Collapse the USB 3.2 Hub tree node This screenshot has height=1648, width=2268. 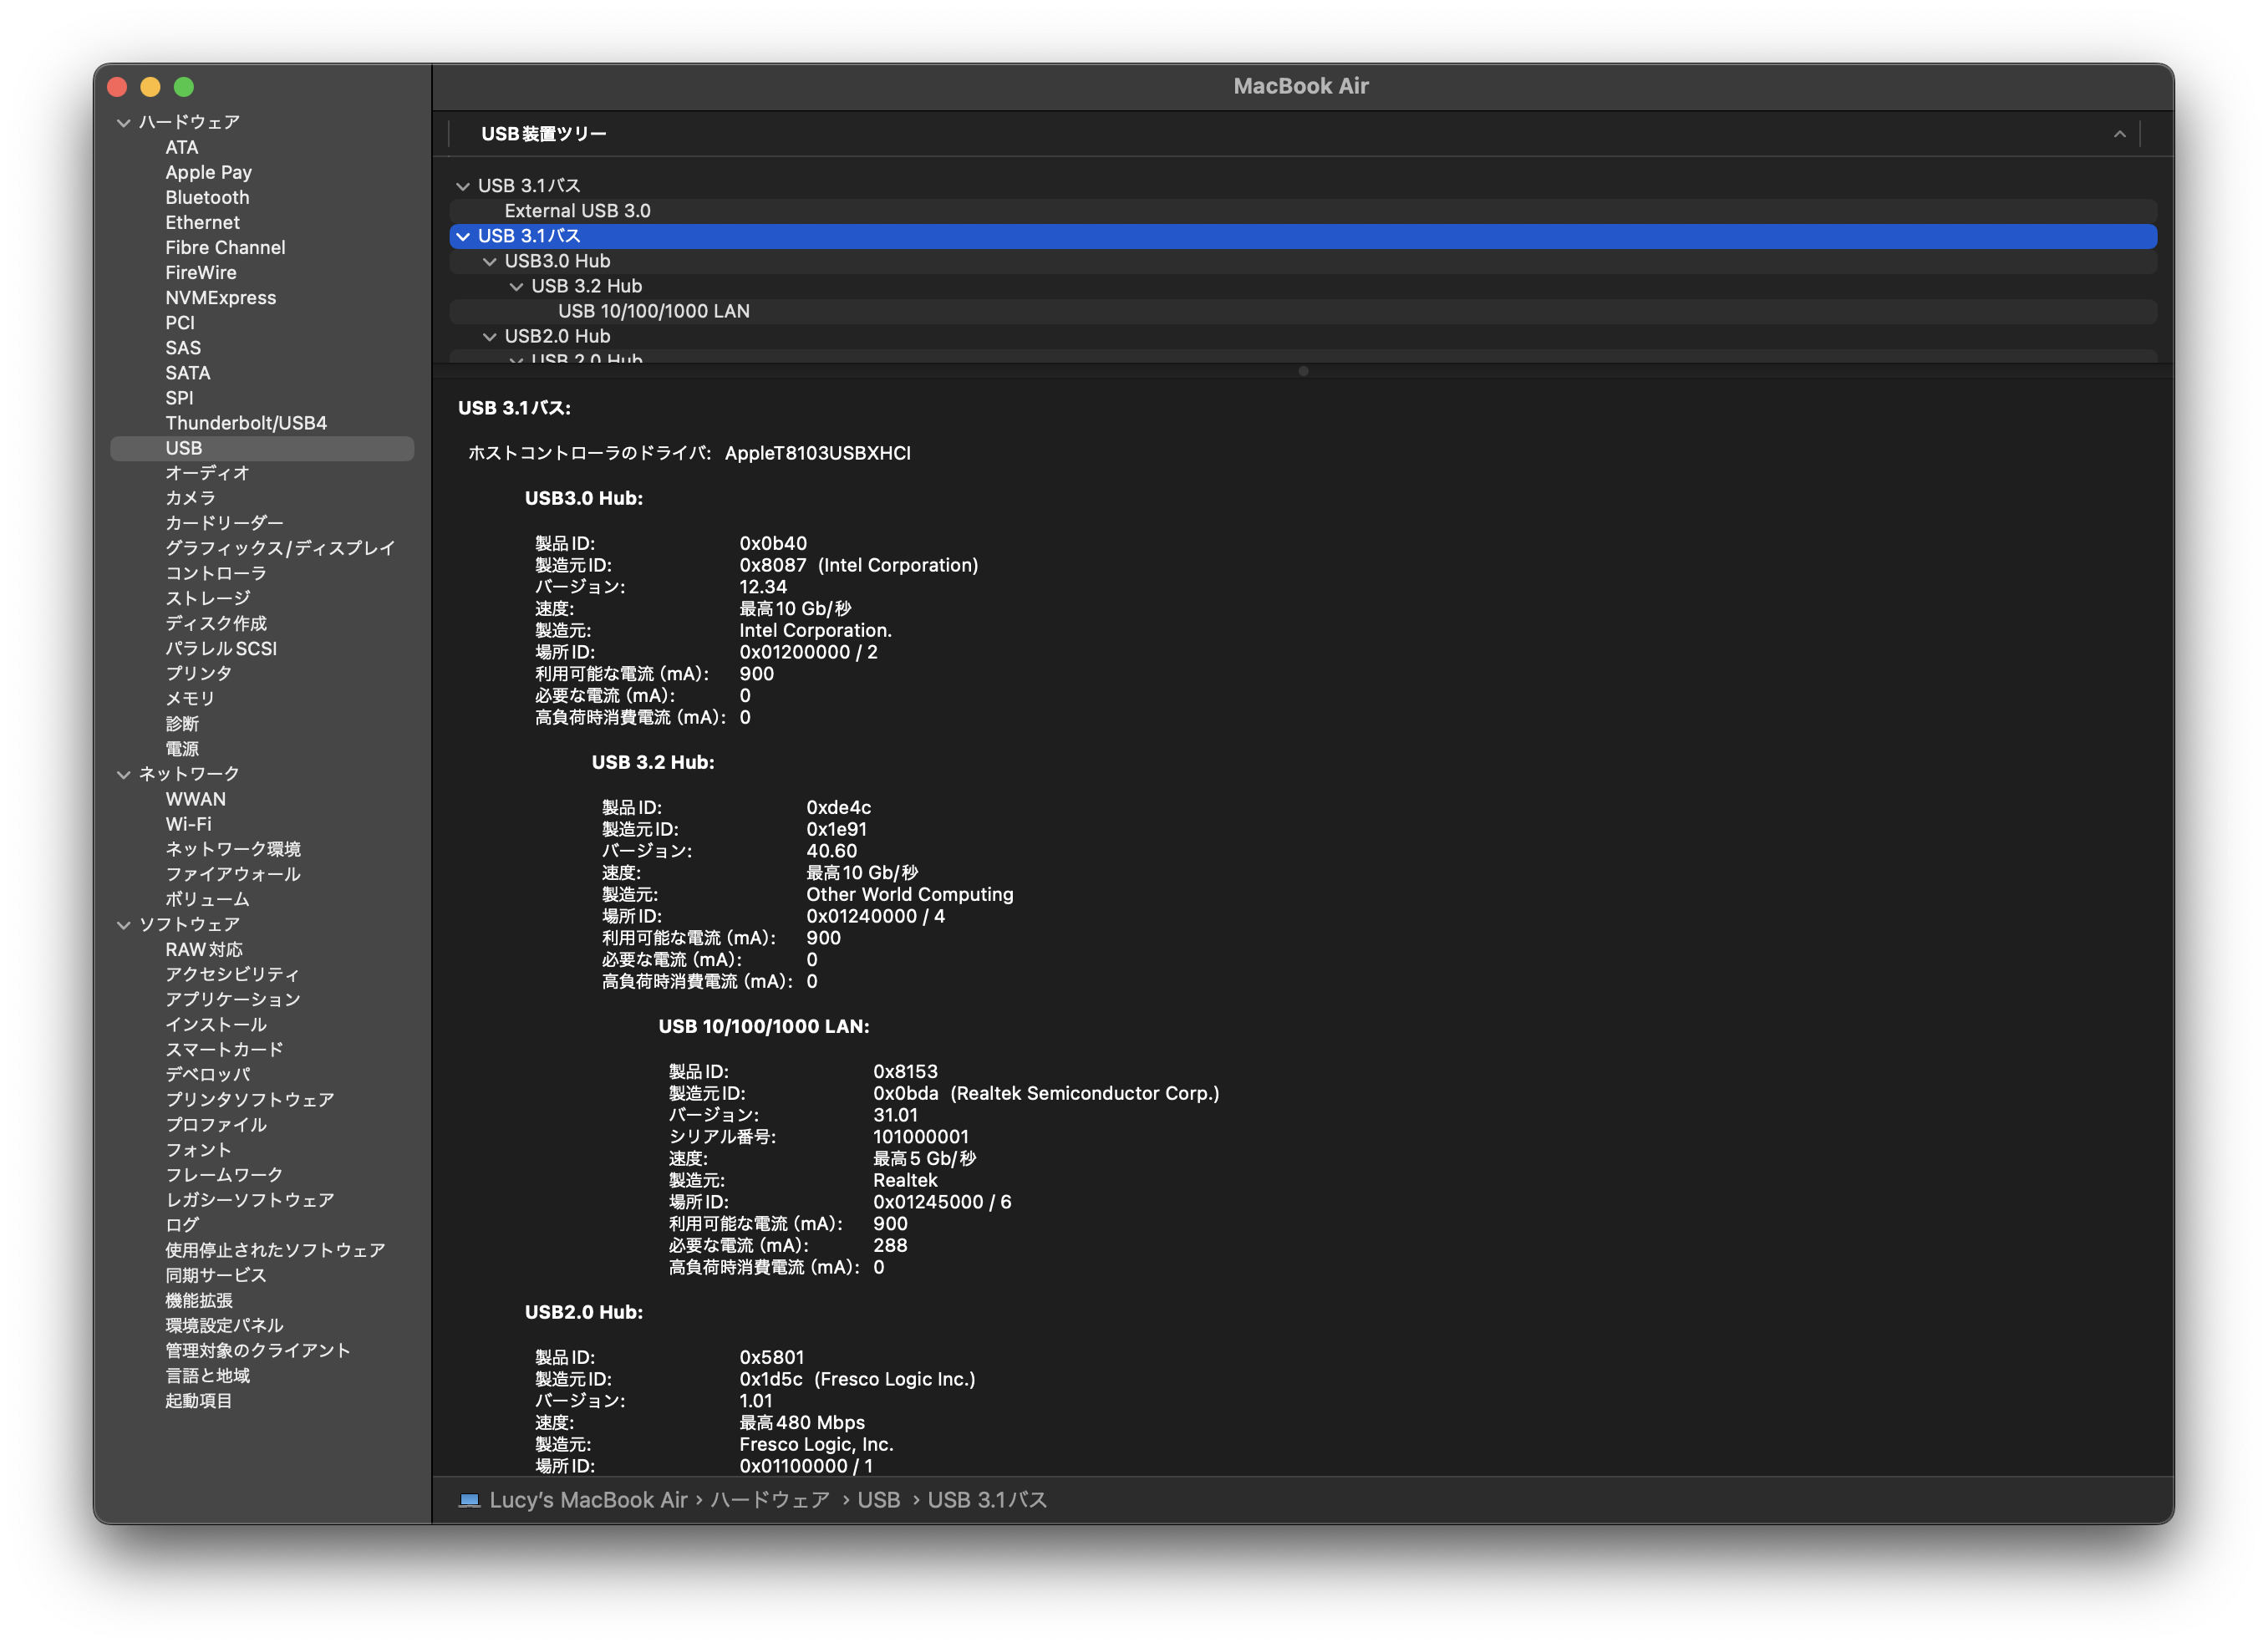[516, 287]
